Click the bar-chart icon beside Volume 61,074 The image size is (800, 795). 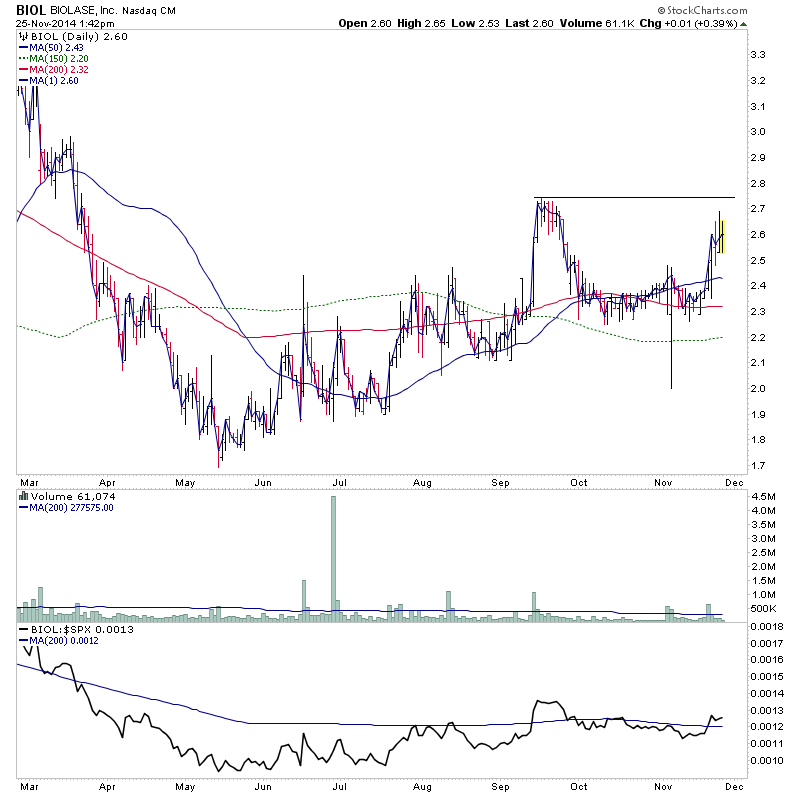[x=23, y=496]
